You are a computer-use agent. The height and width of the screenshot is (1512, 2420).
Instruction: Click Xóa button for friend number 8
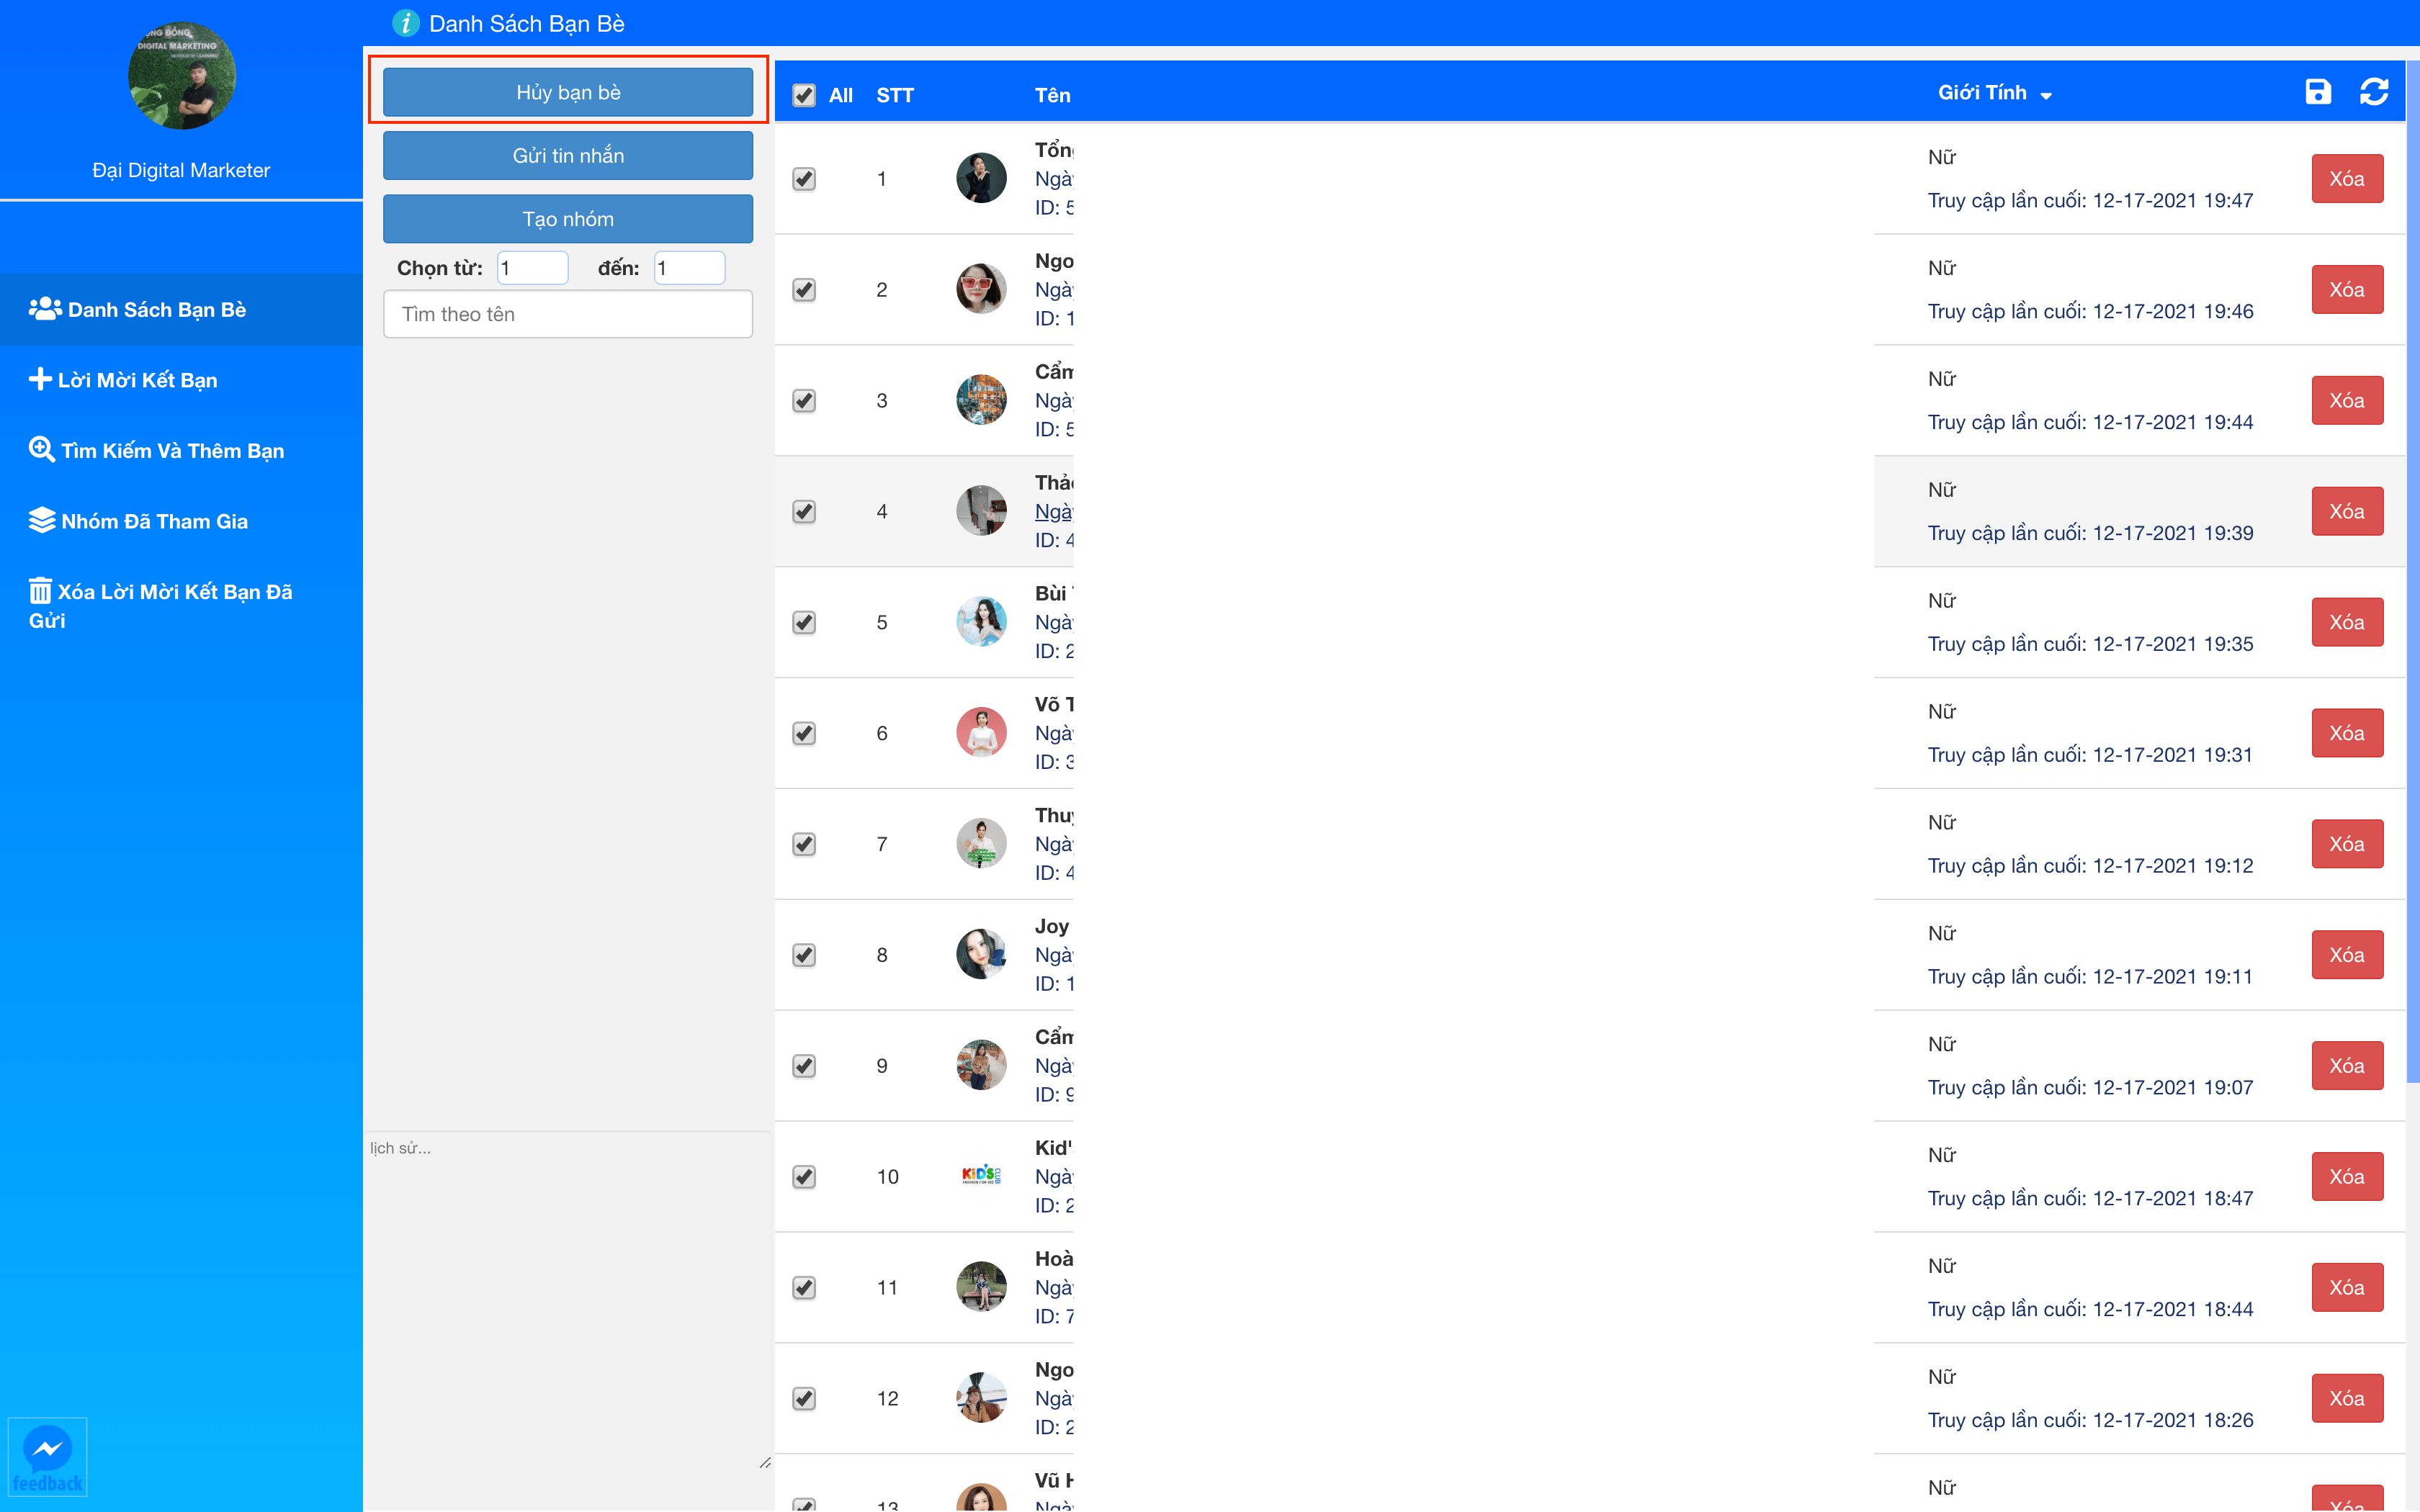[2347, 955]
